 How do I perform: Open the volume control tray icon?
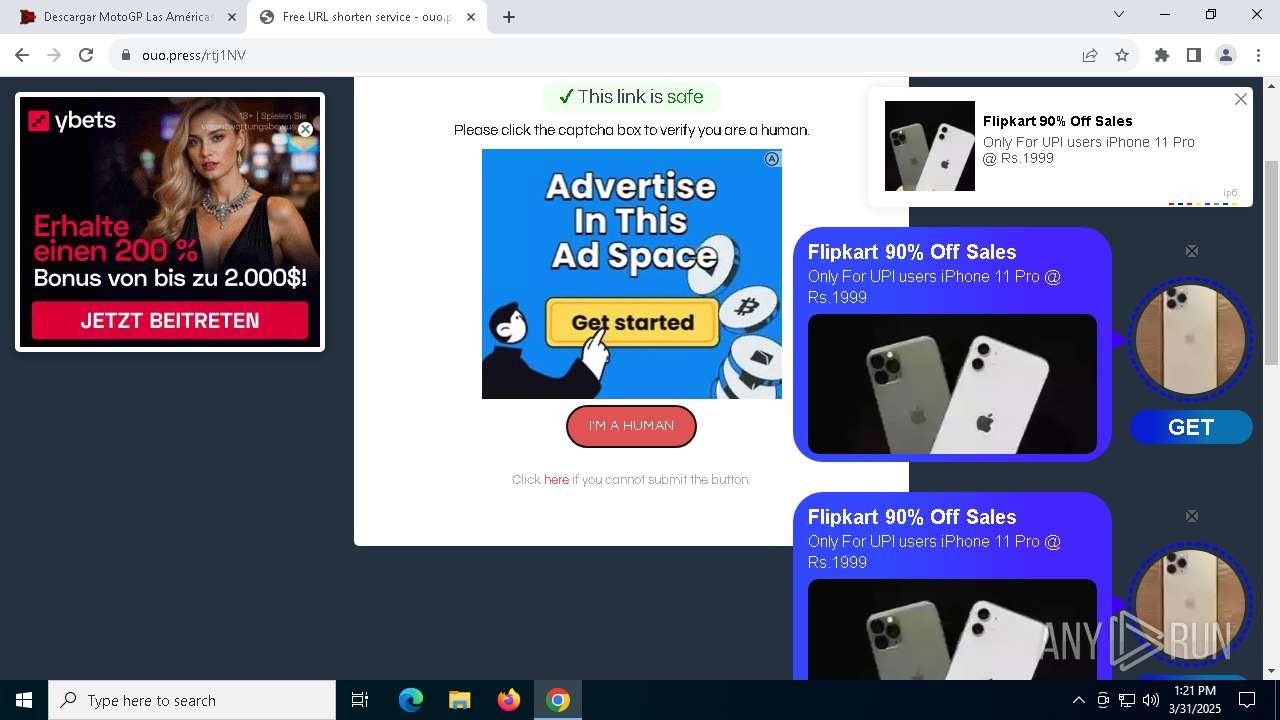pos(1150,700)
